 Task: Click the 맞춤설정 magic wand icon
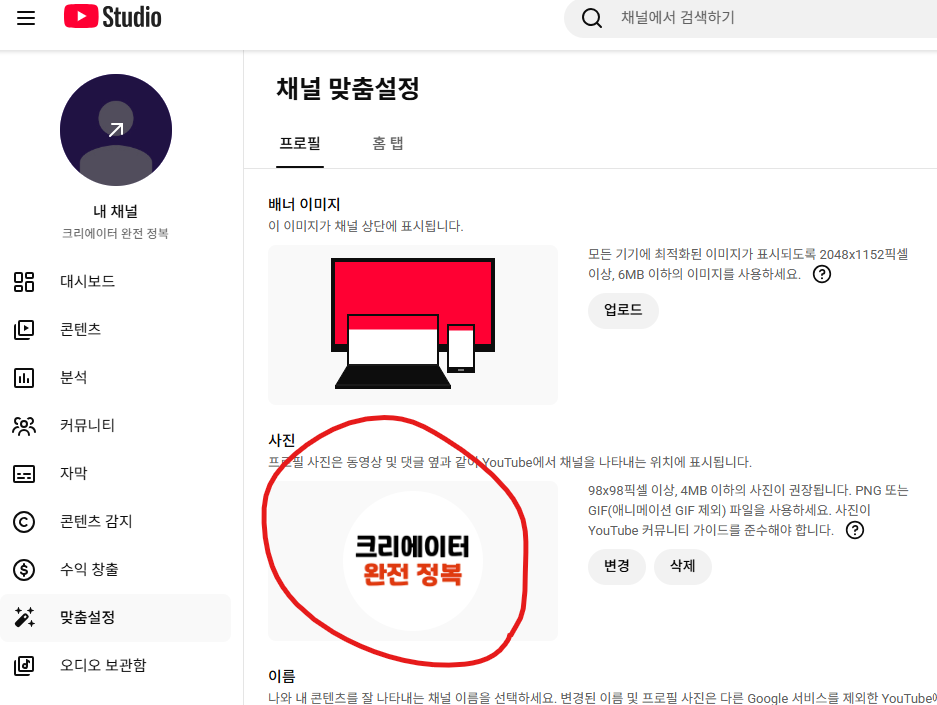tap(24, 617)
